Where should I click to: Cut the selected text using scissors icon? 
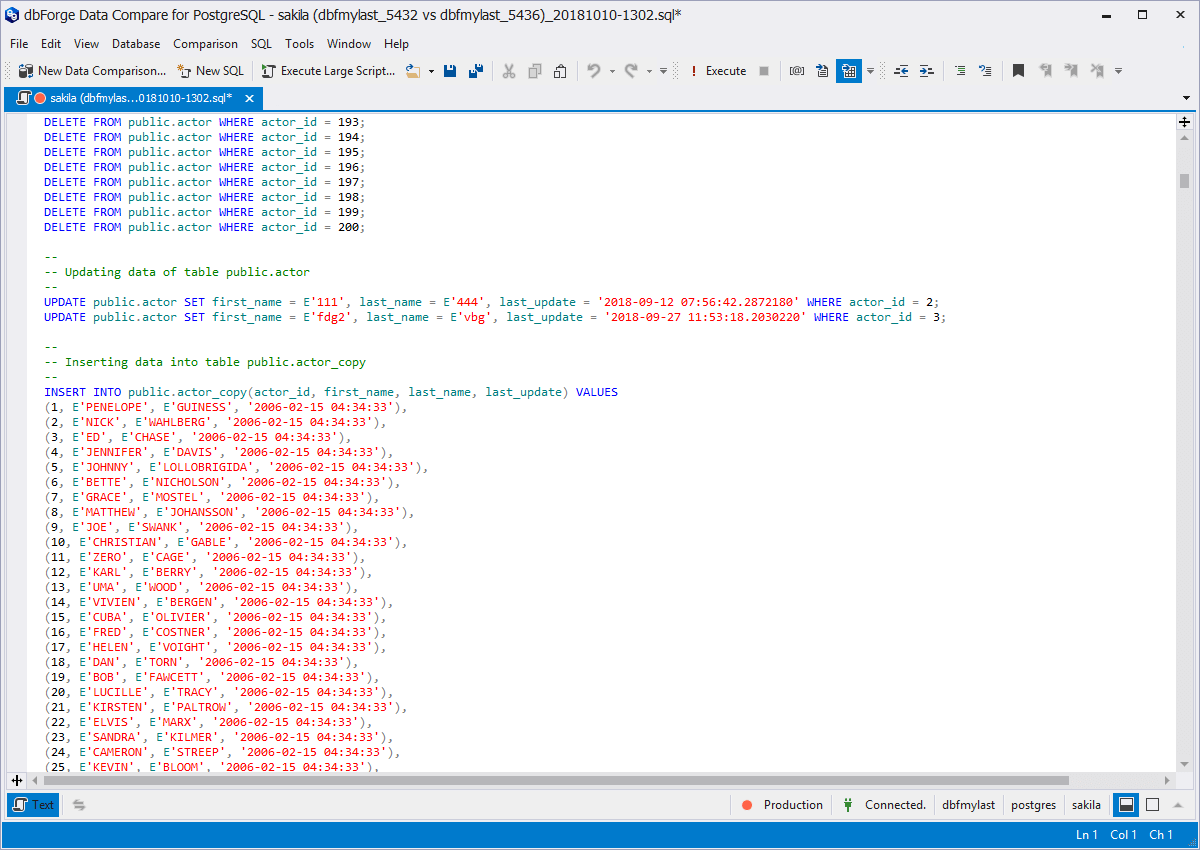[508, 70]
